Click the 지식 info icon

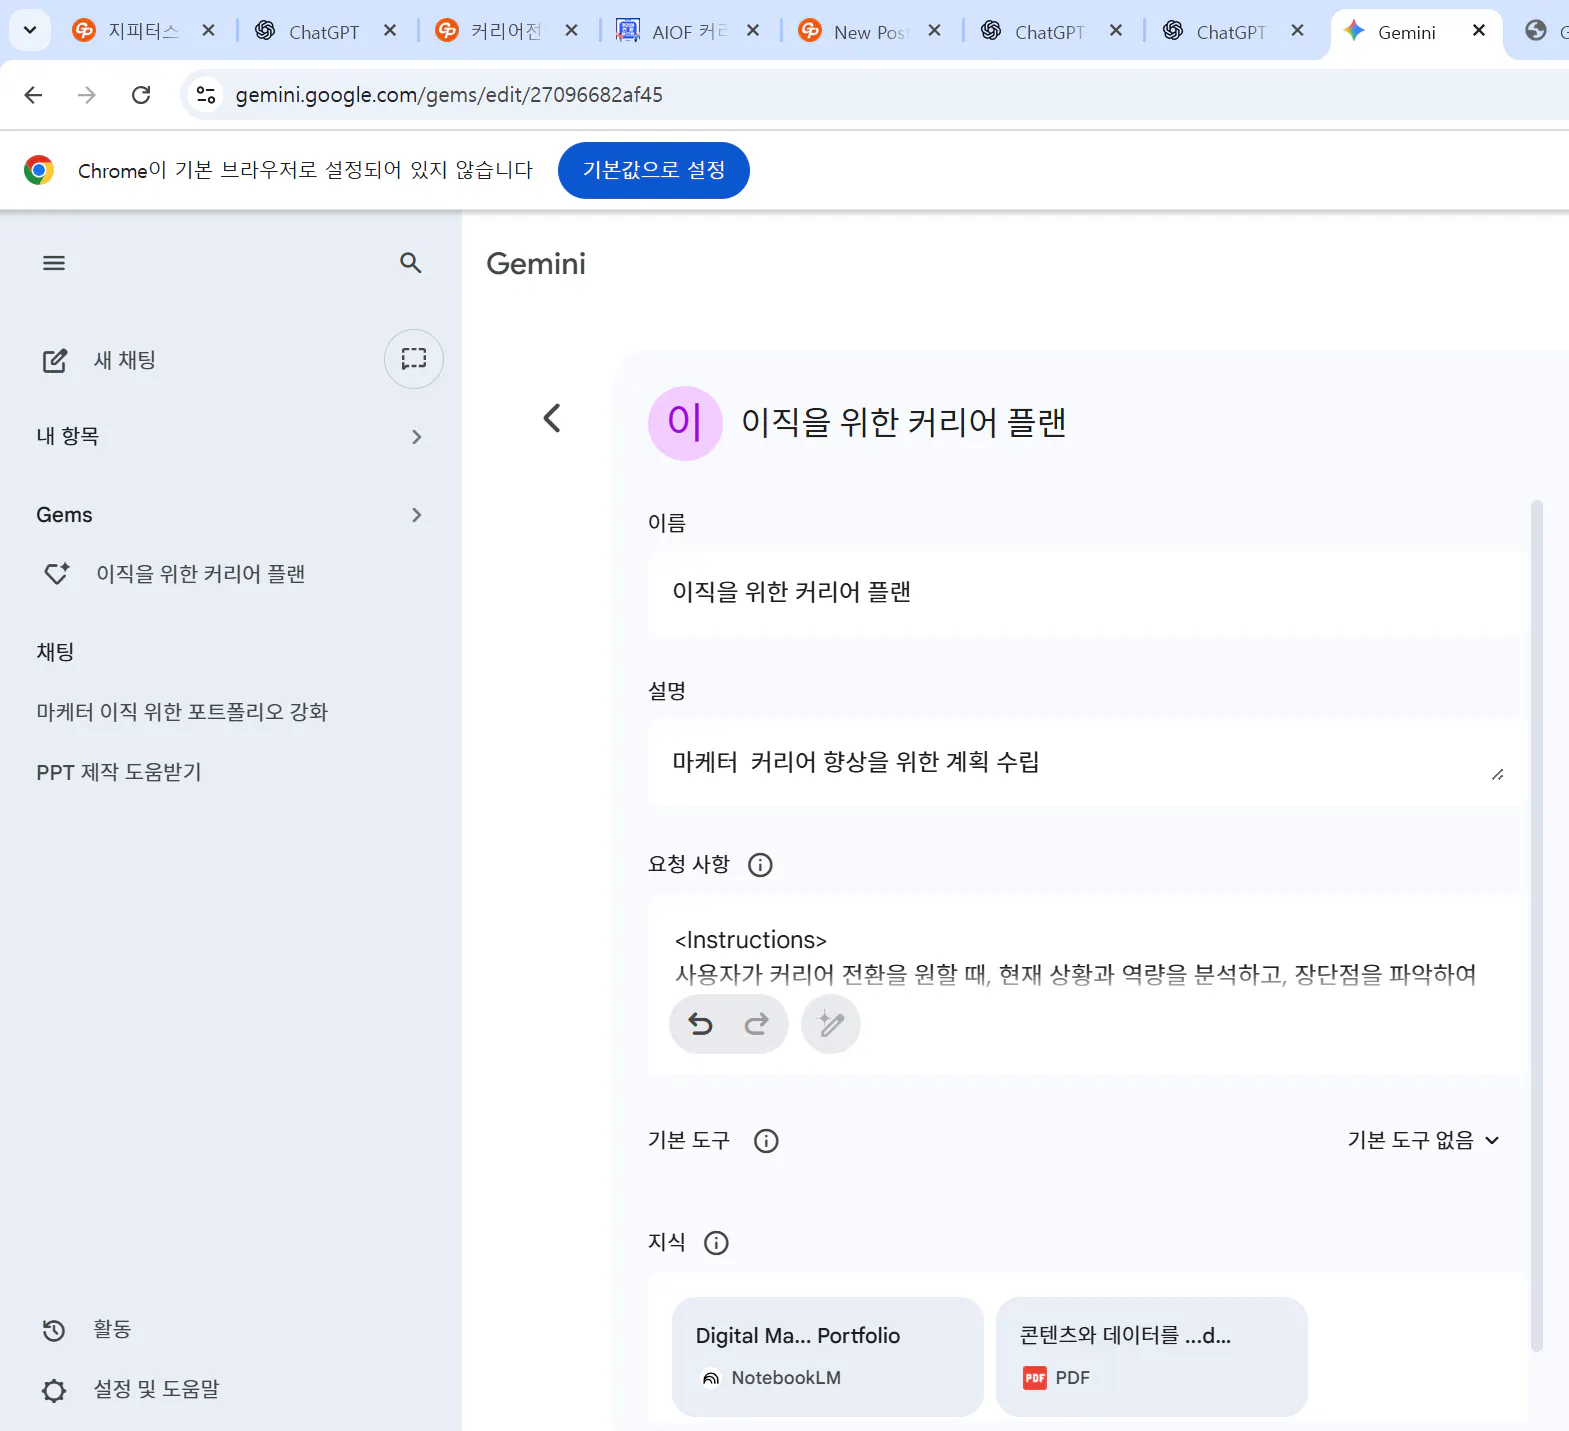point(716,1243)
